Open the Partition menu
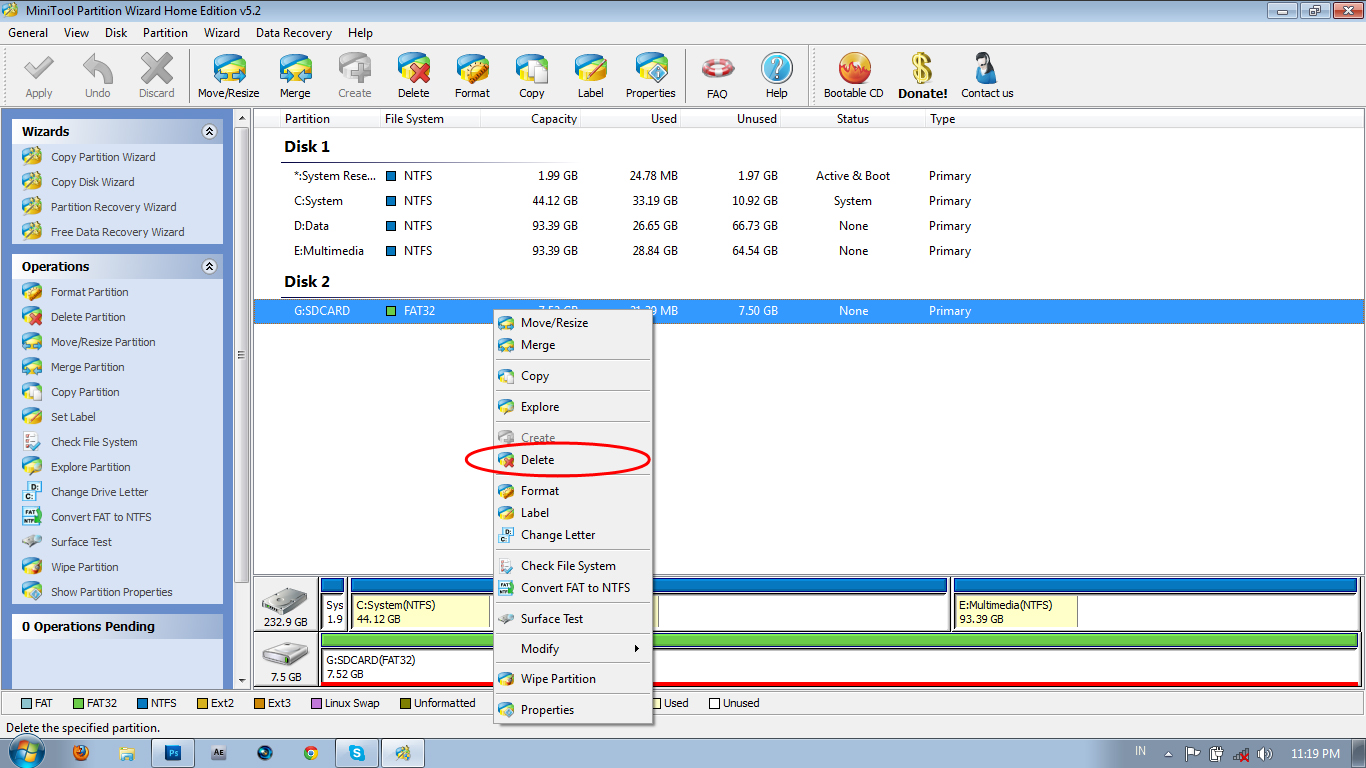Screen dimensions: 1366x768 point(165,32)
